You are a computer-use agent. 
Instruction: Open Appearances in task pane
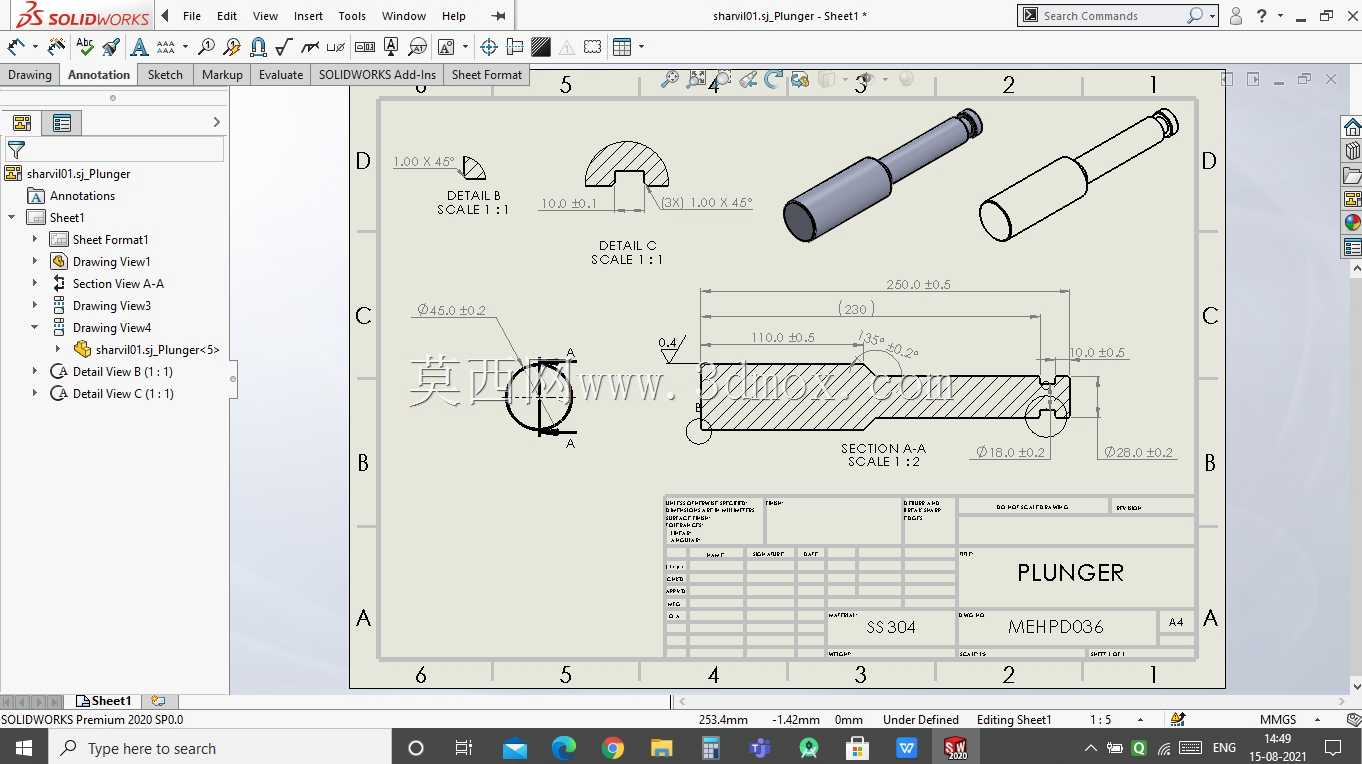[x=1352, y=223]
